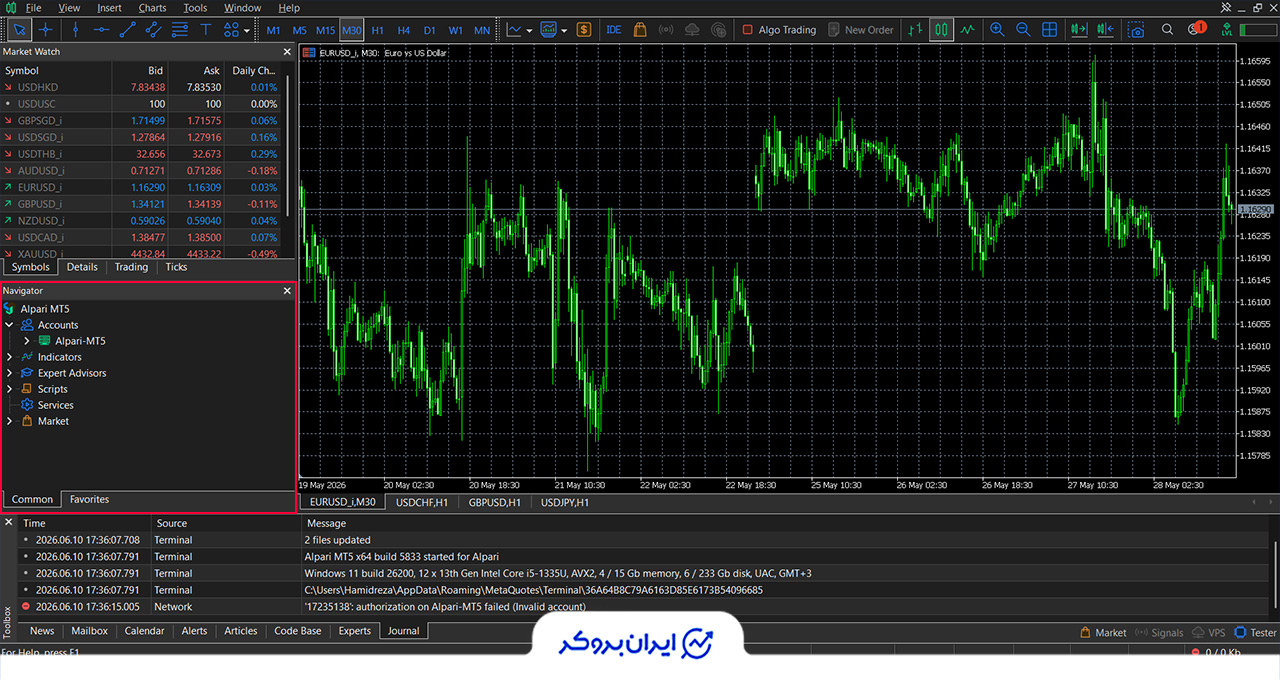This screenshot has width=1280, height=680.
Task: Open the indicators list dropdown arrow
Action: 529,30
